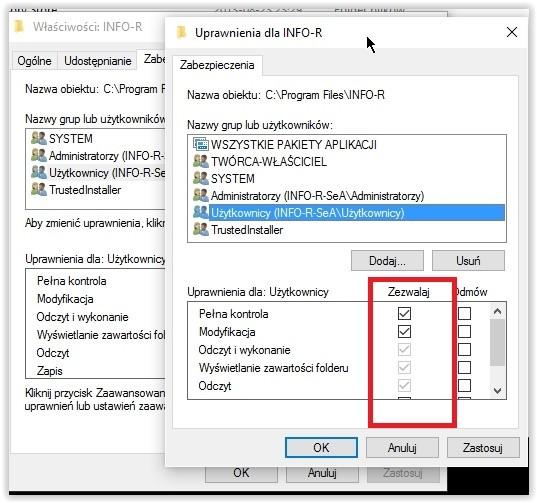Image resolution: width=537 pixels, height=503 pixels.
Task: Check Odmów for Wyświetlanie zawartości folderu
Action: (x=464, y=368)
